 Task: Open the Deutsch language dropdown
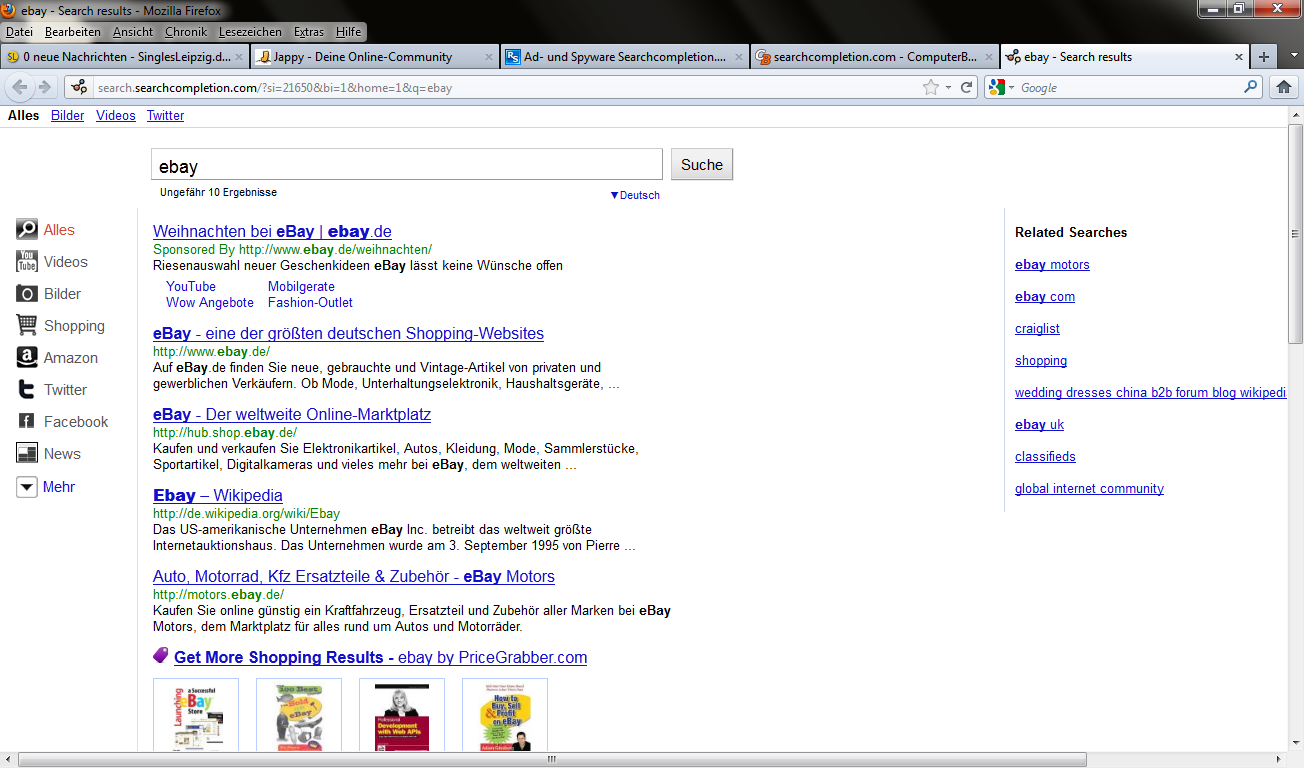pyautogui.click(x=635, y=195)
